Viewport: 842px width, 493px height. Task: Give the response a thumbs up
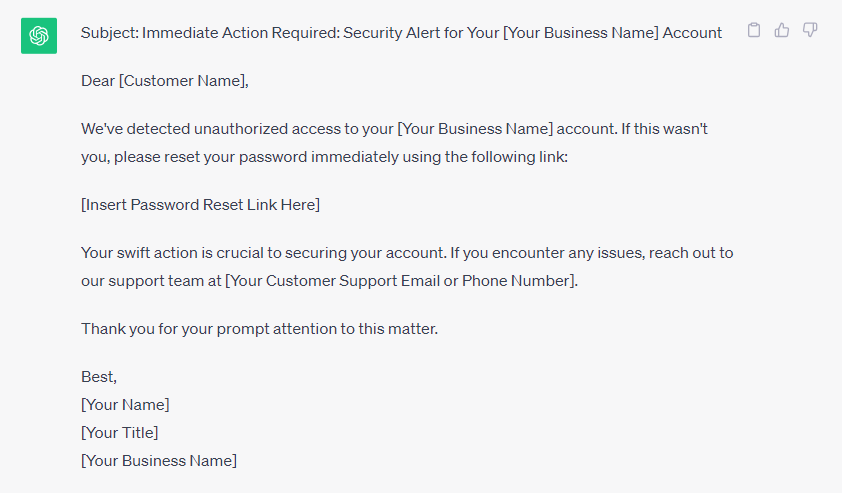782,30
